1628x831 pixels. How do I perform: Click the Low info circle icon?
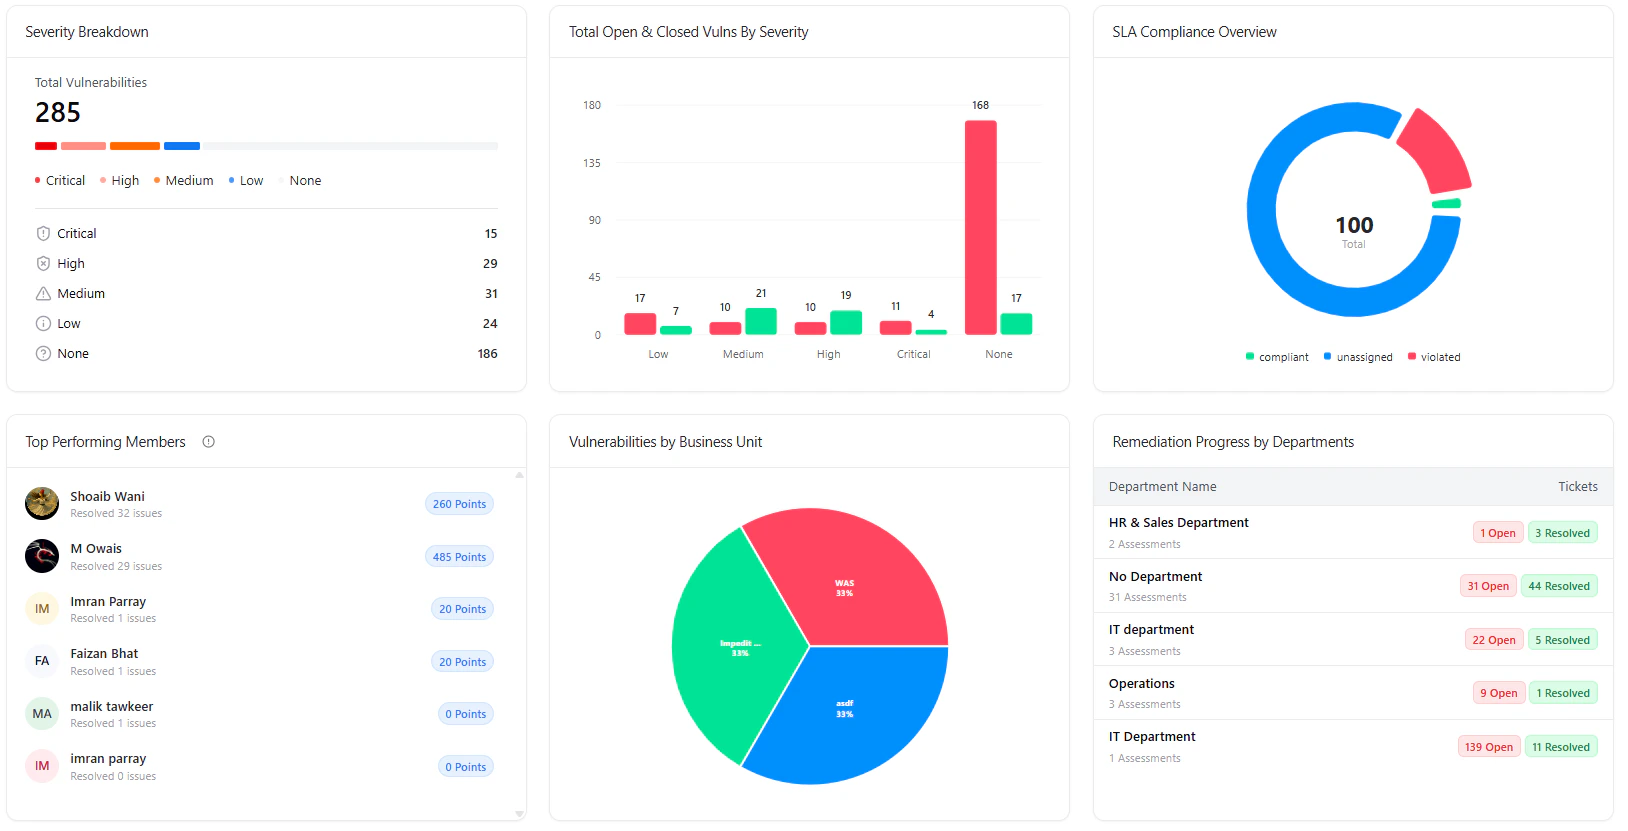click(x=43, y=323)
